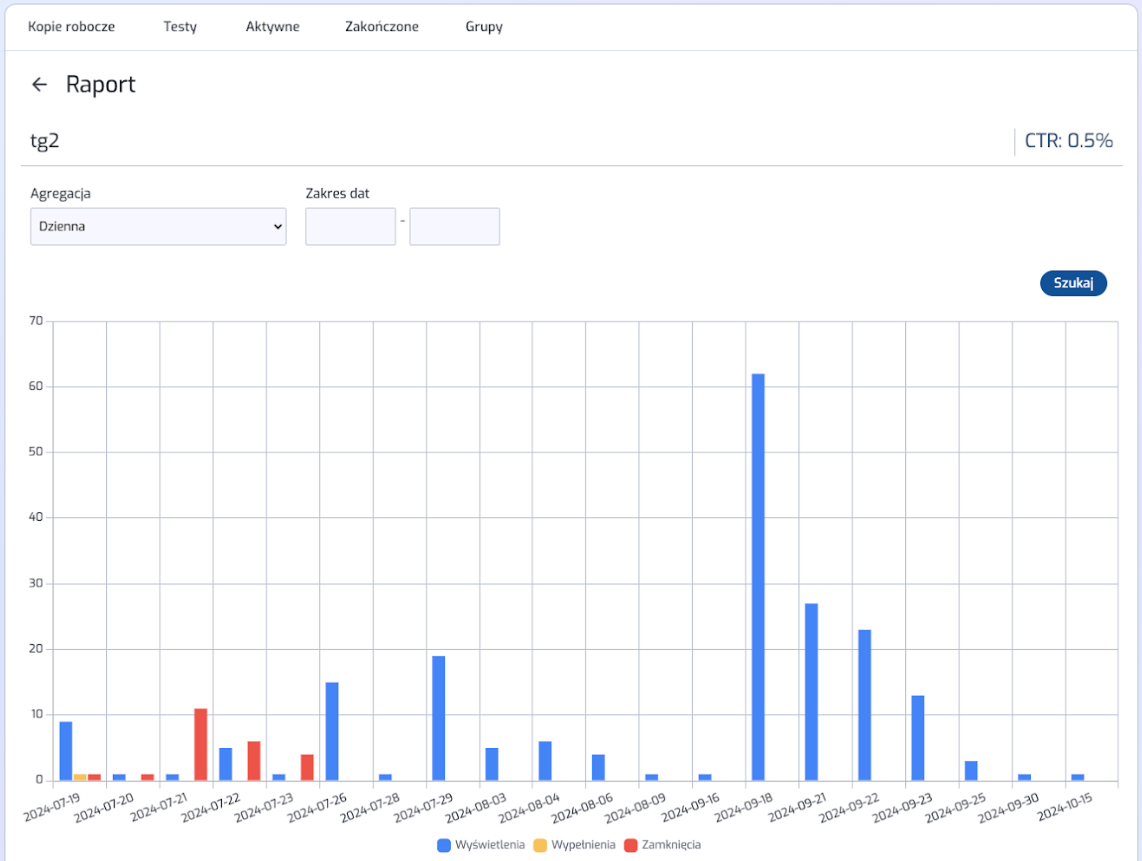Open the Agregacja dropdown set to Dzienna
Screen dimensions: 1142x861
pyautogui.click(x=158, y=226)
